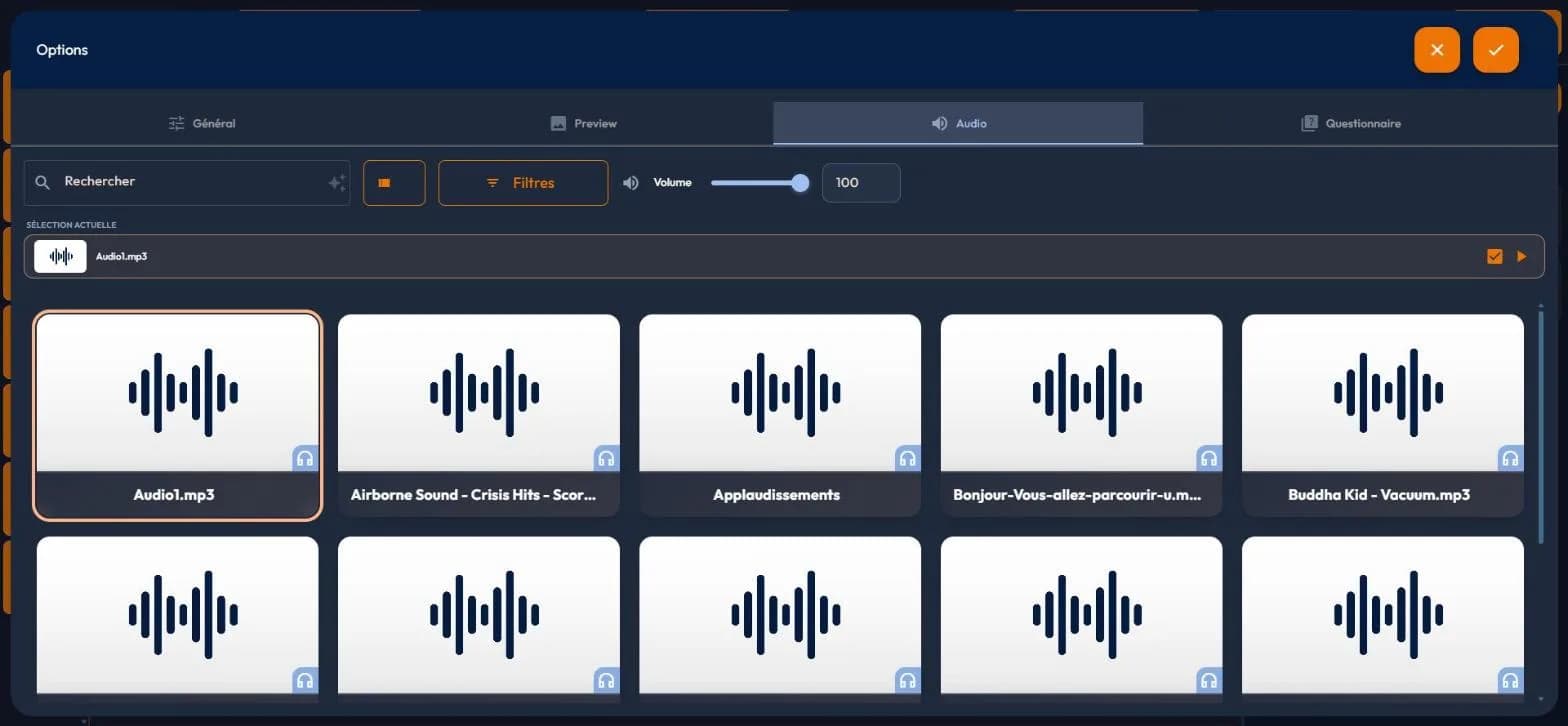Confirm options with the checkmark button
This screenshot has width=1568, height=726.
[1496, 50]
